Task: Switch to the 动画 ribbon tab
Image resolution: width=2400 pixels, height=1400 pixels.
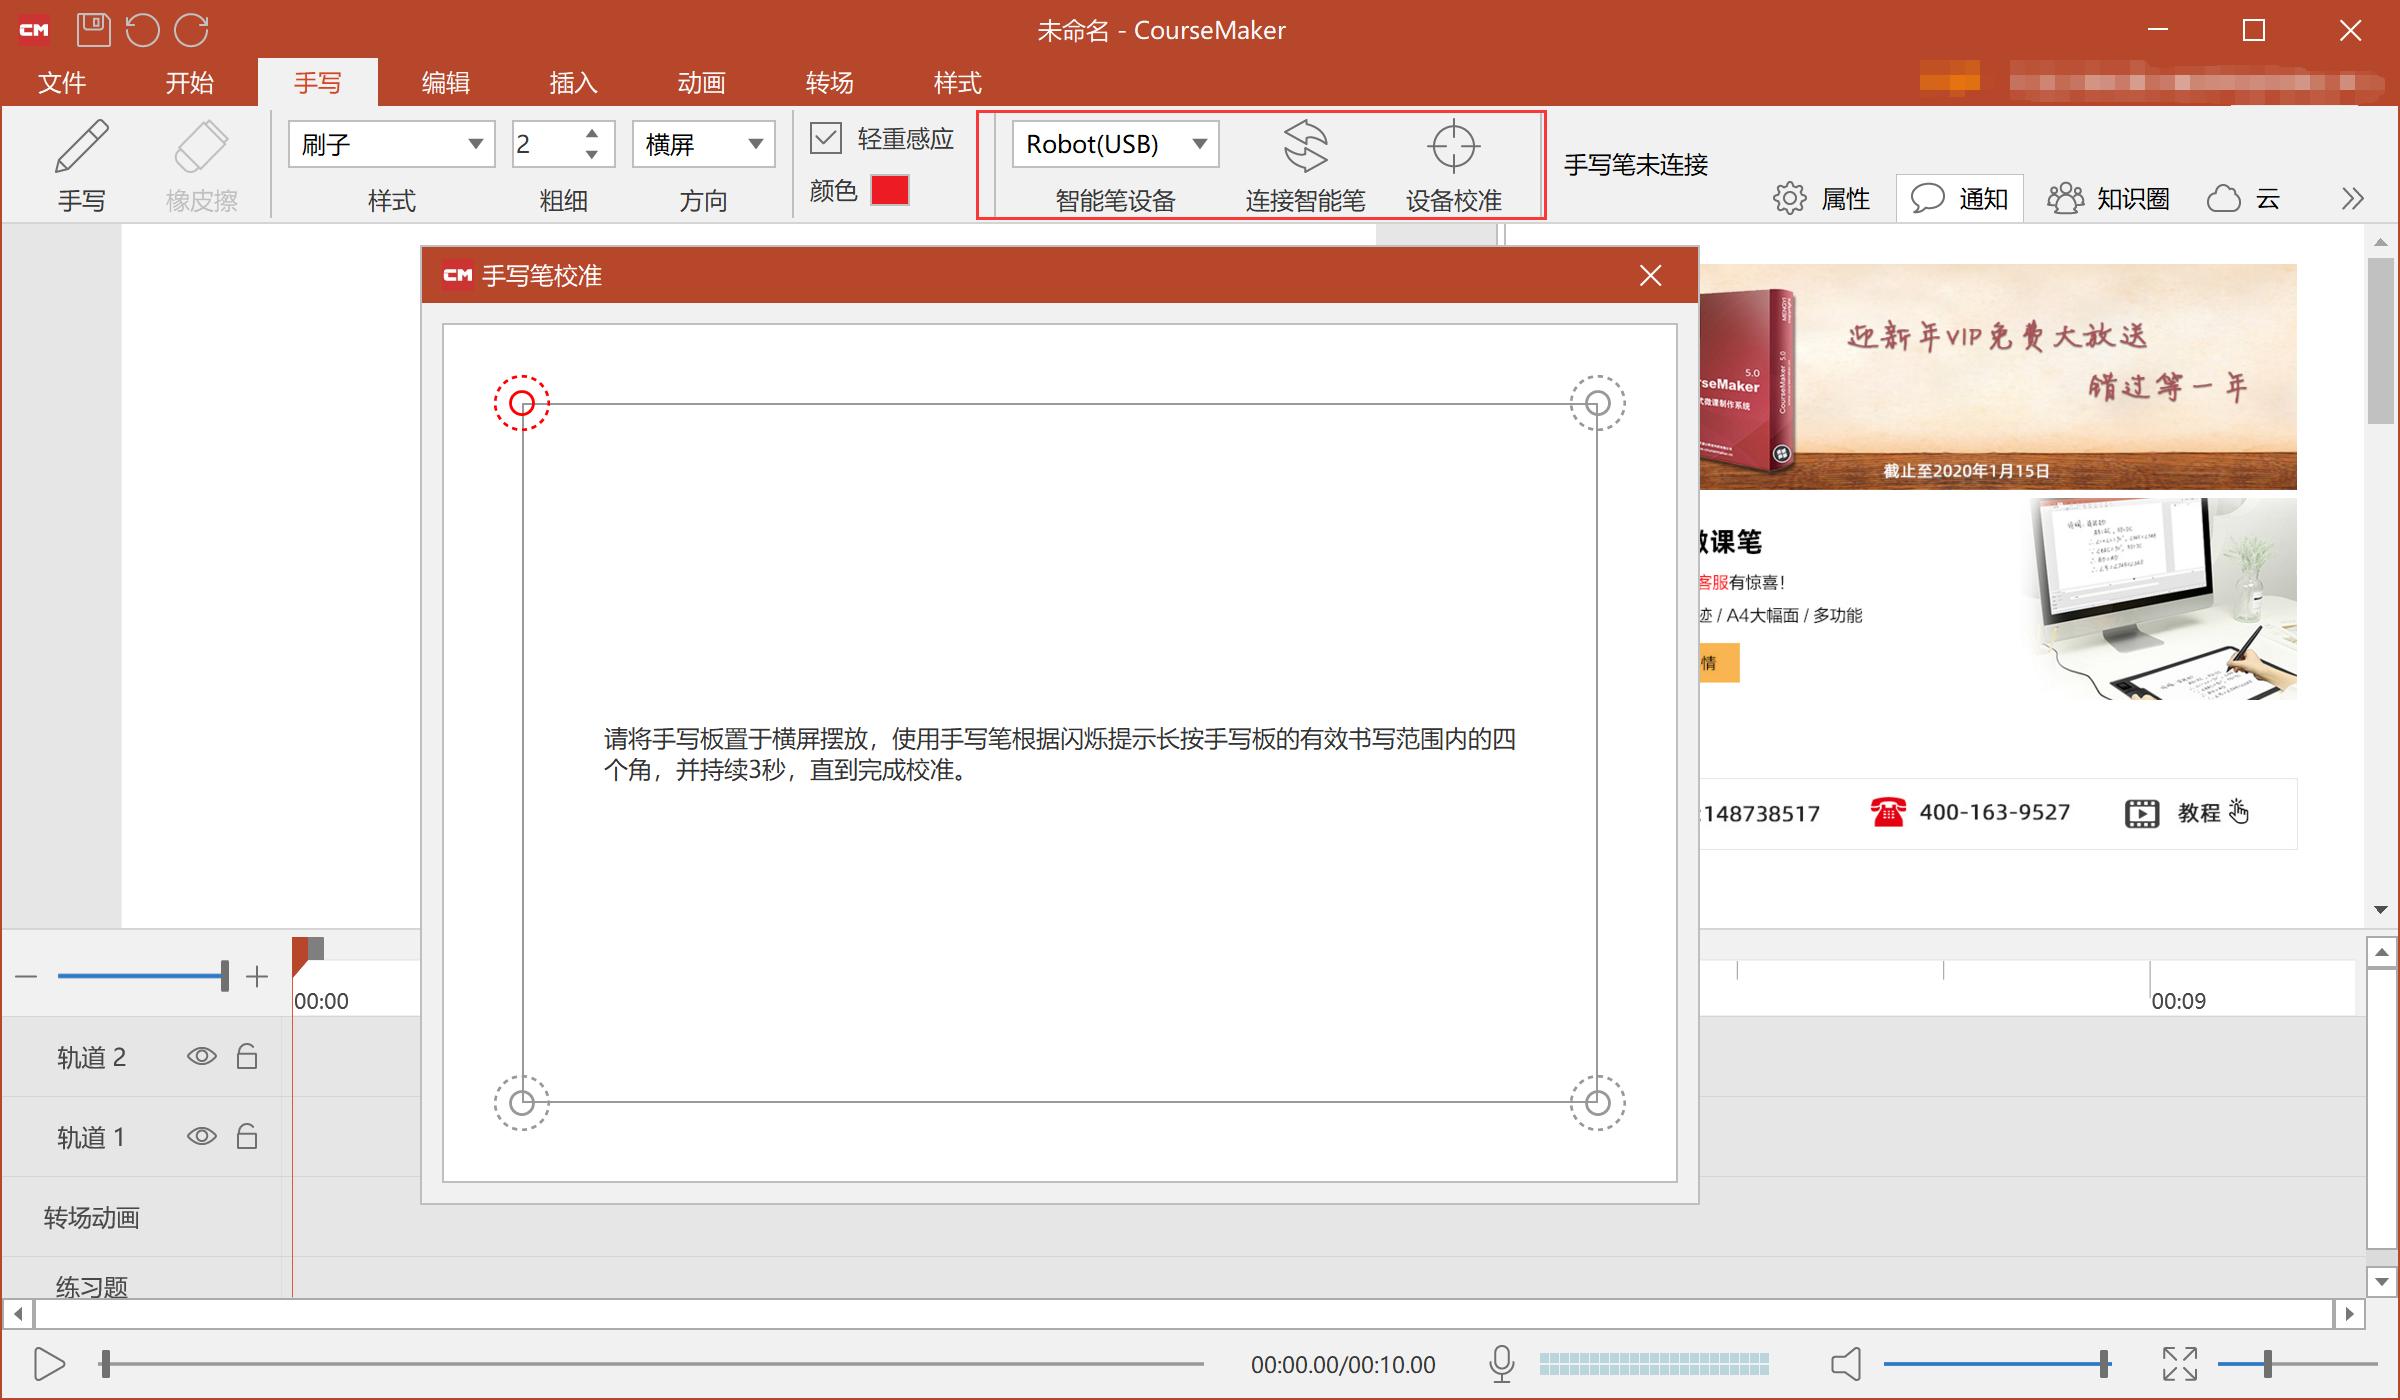Action: click(x=700, y=82)
